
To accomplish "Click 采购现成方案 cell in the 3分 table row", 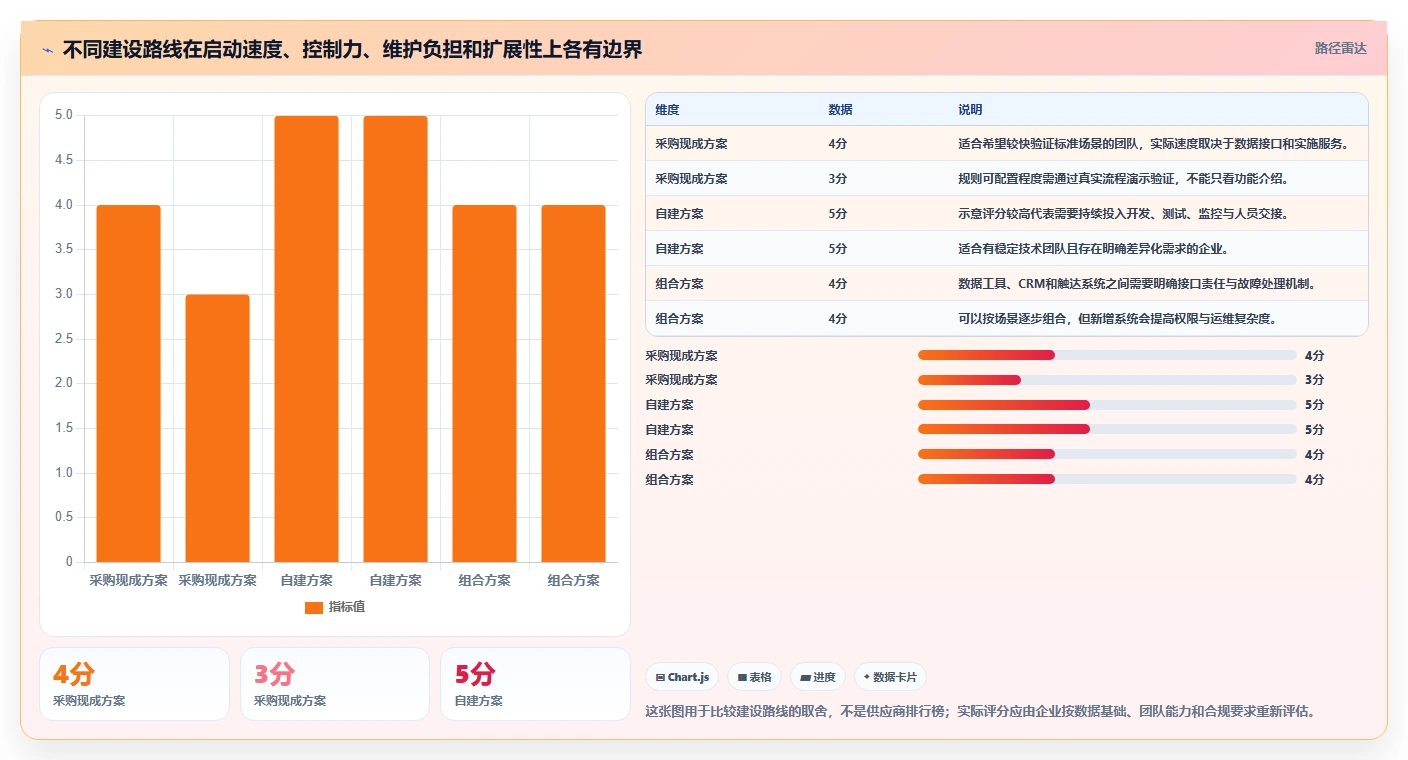I will [x=691, y=179].
